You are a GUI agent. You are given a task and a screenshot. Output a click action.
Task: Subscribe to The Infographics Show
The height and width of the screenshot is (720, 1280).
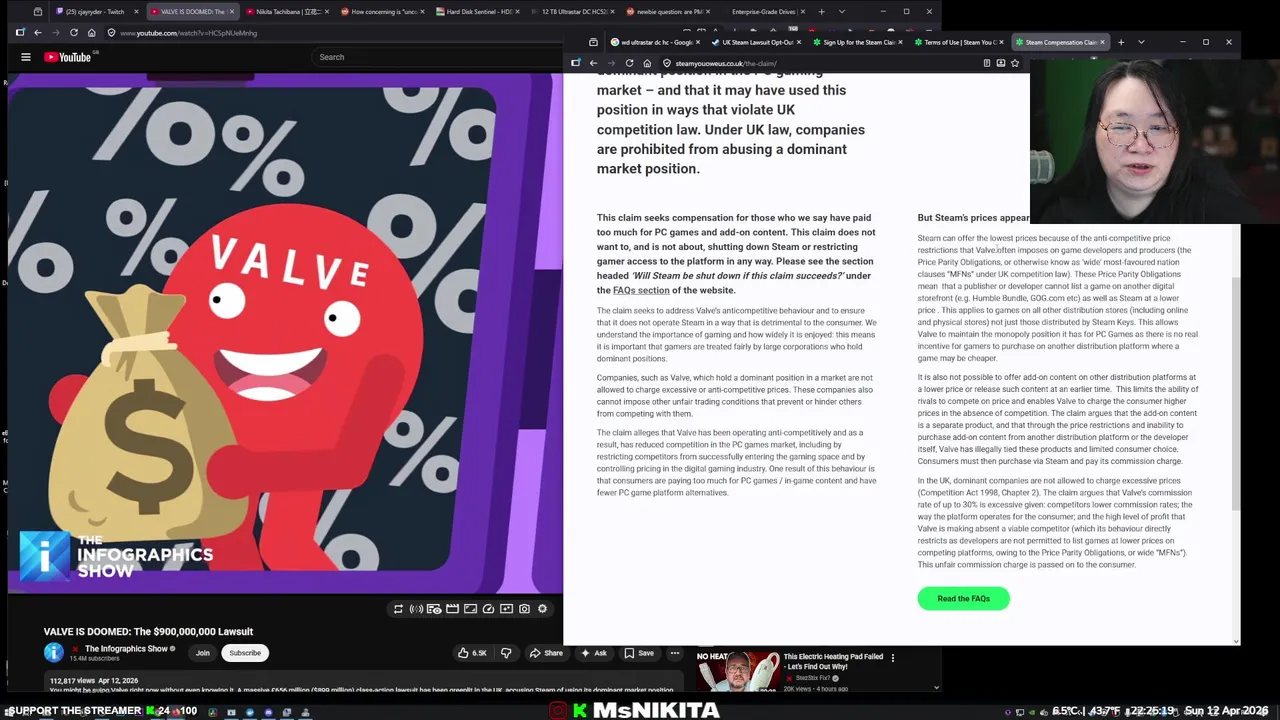(x=245, y=653)
